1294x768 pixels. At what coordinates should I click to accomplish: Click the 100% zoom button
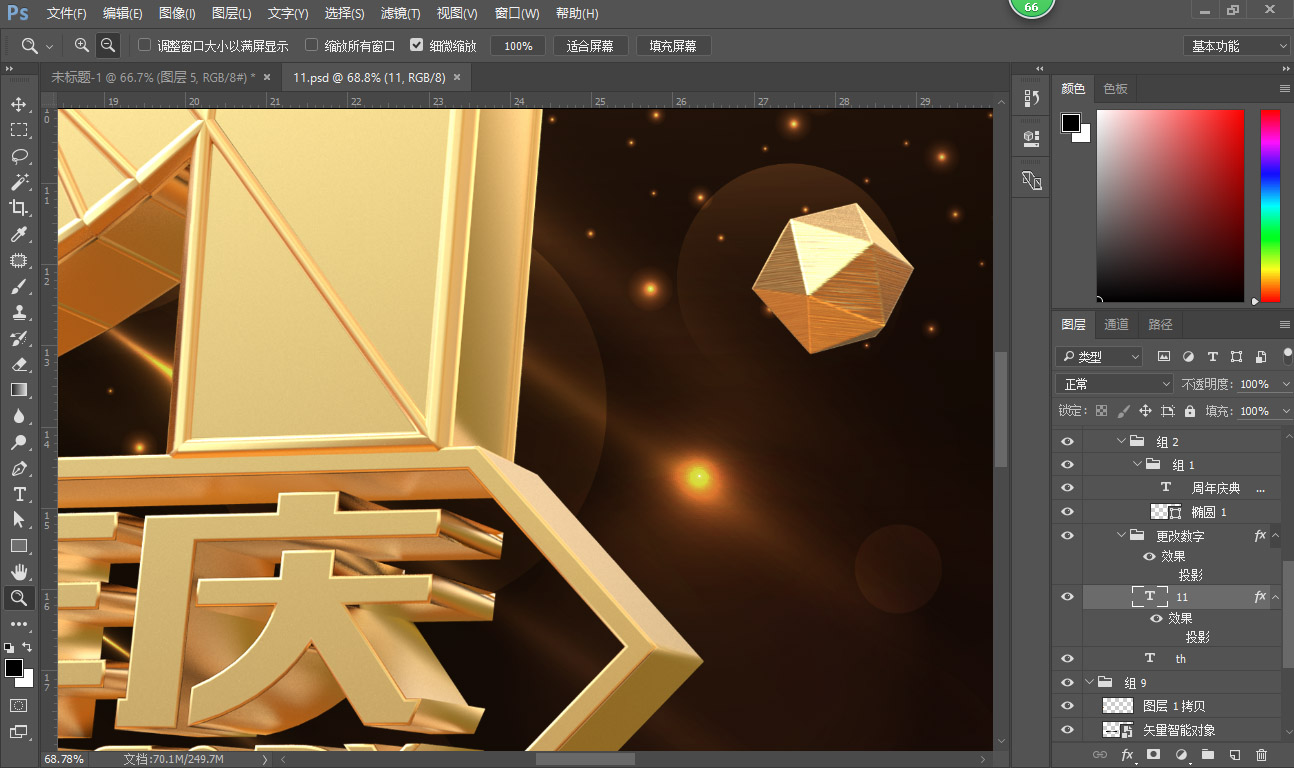(518, 46)
